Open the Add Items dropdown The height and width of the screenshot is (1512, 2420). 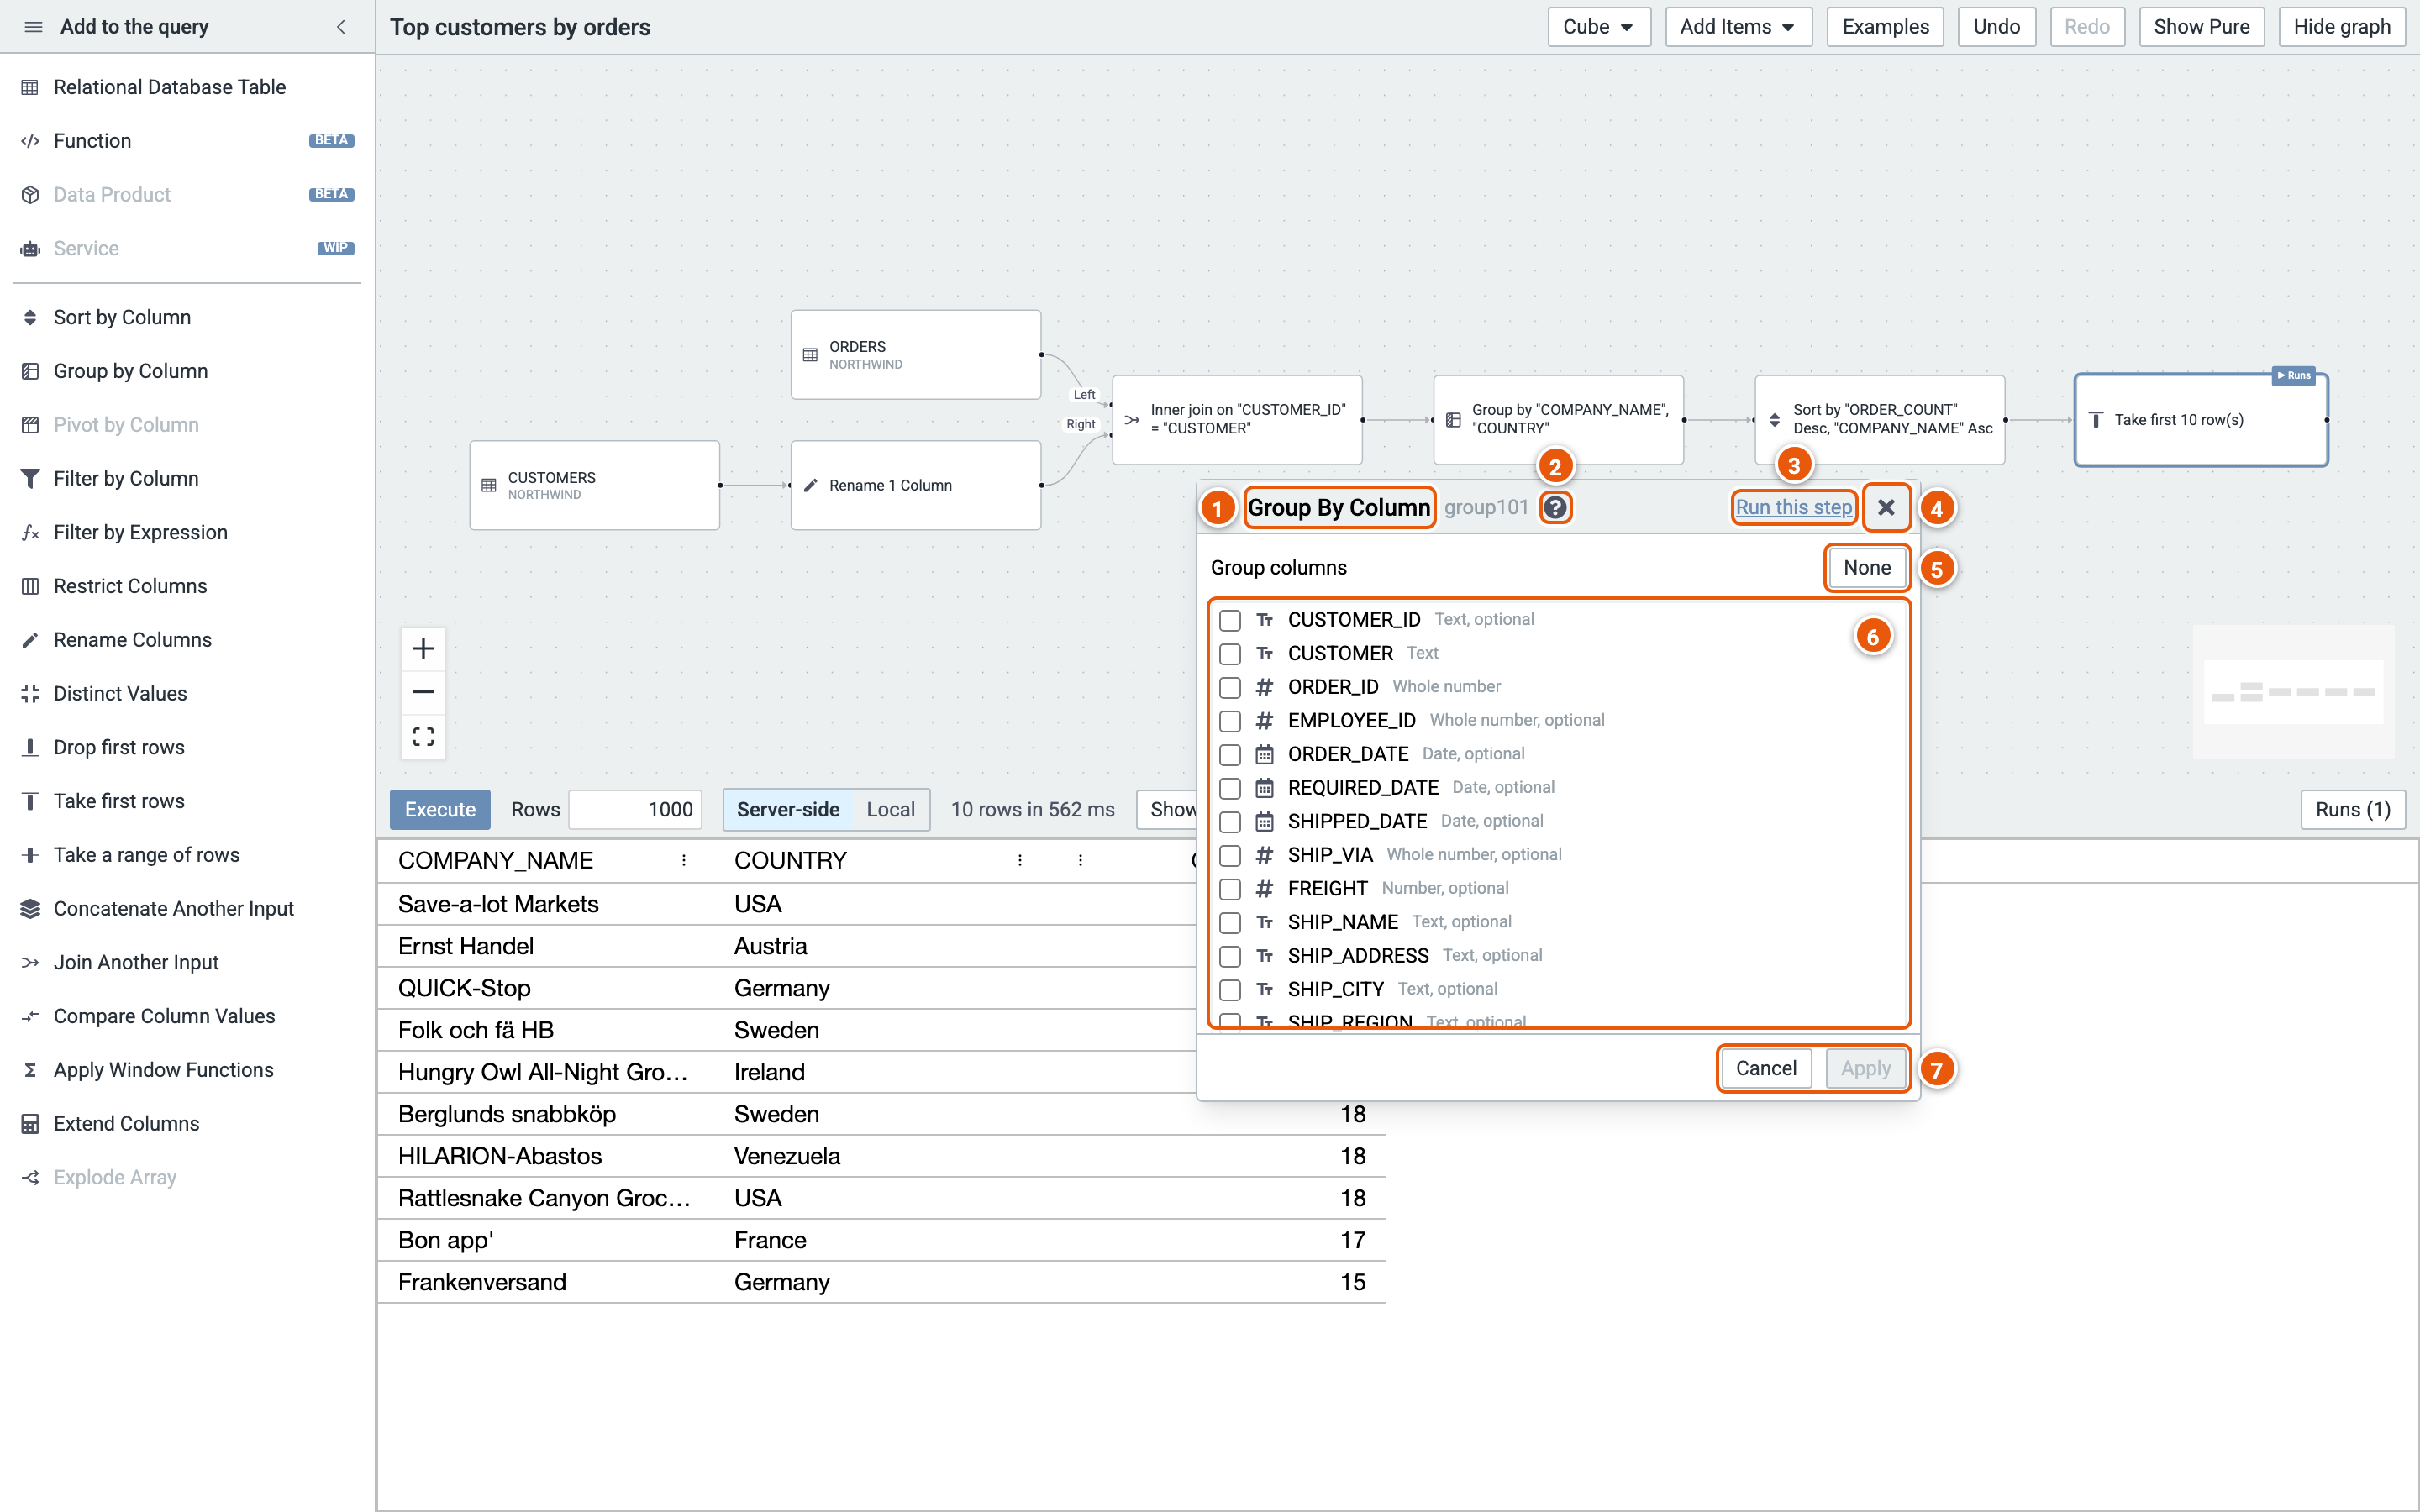pos(1738,27)
